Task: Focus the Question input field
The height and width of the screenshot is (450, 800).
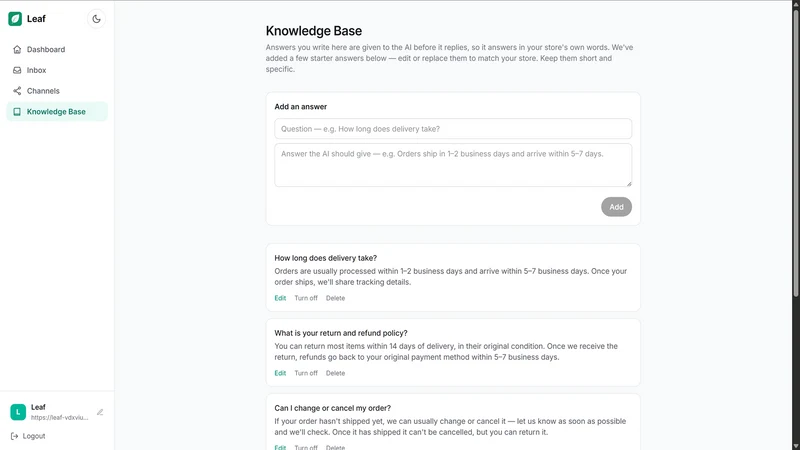Action: (453, 129)
